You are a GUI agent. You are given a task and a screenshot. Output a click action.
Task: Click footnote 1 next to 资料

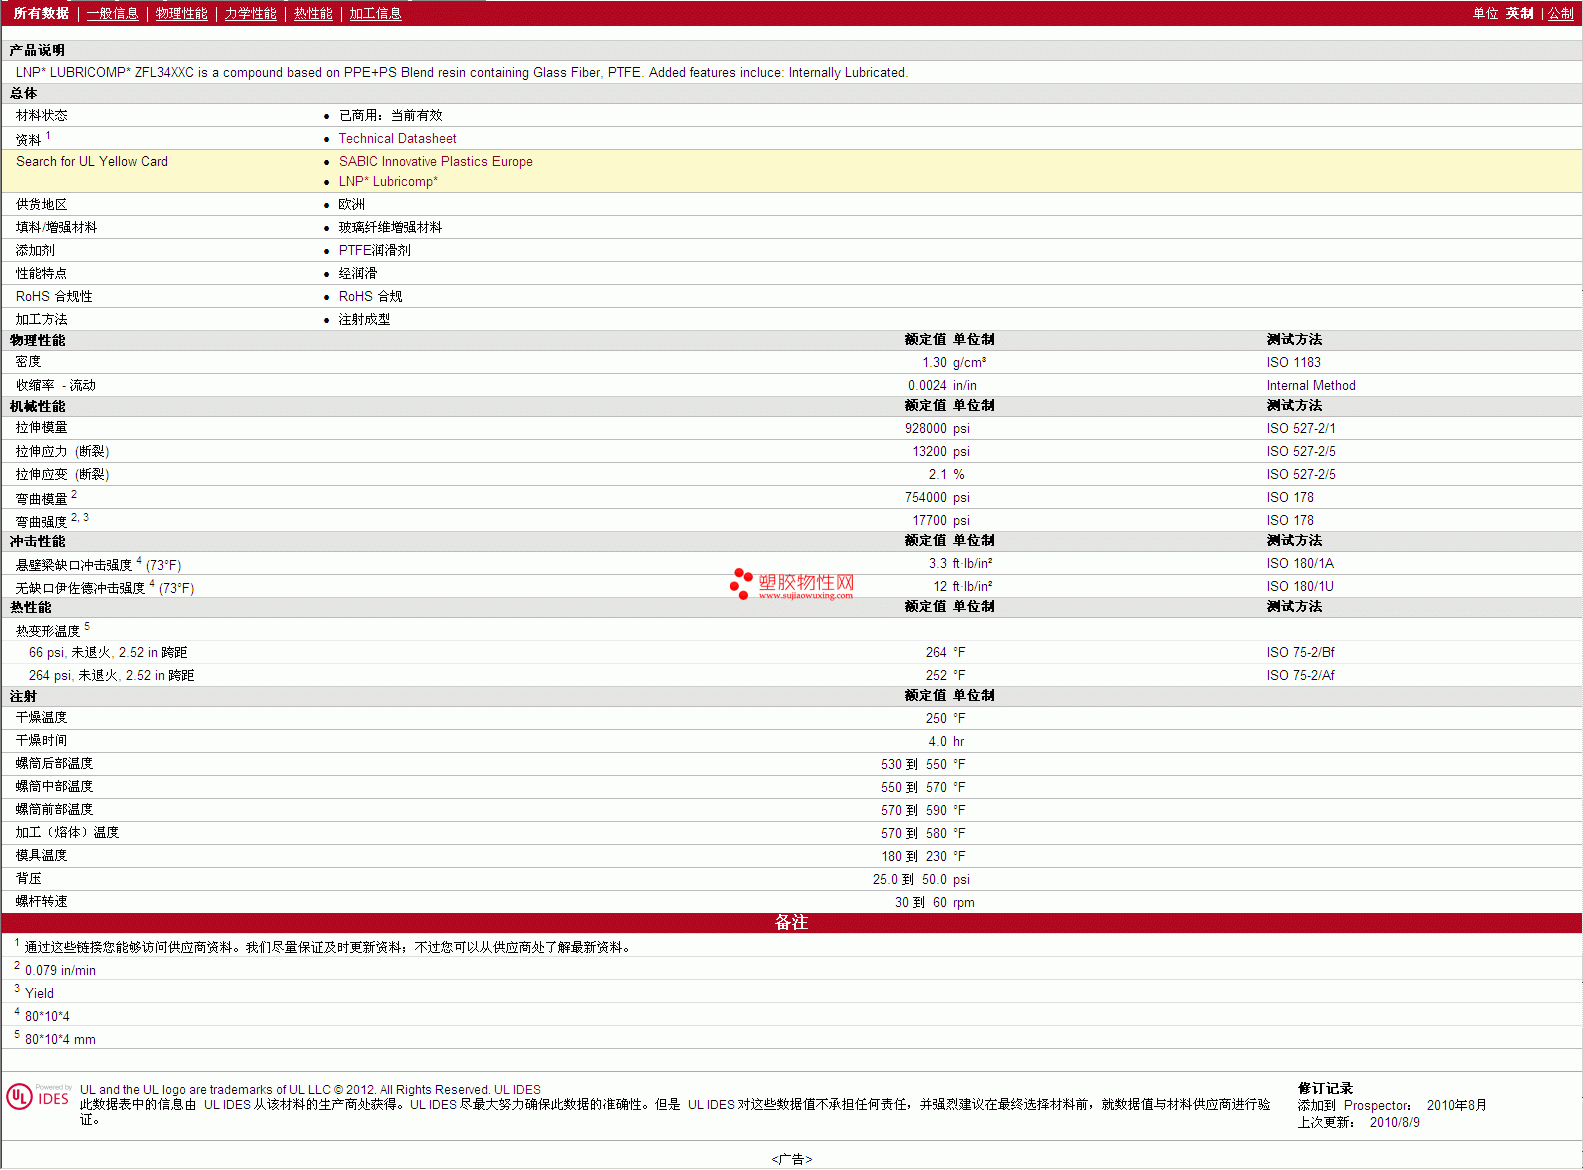48,136
